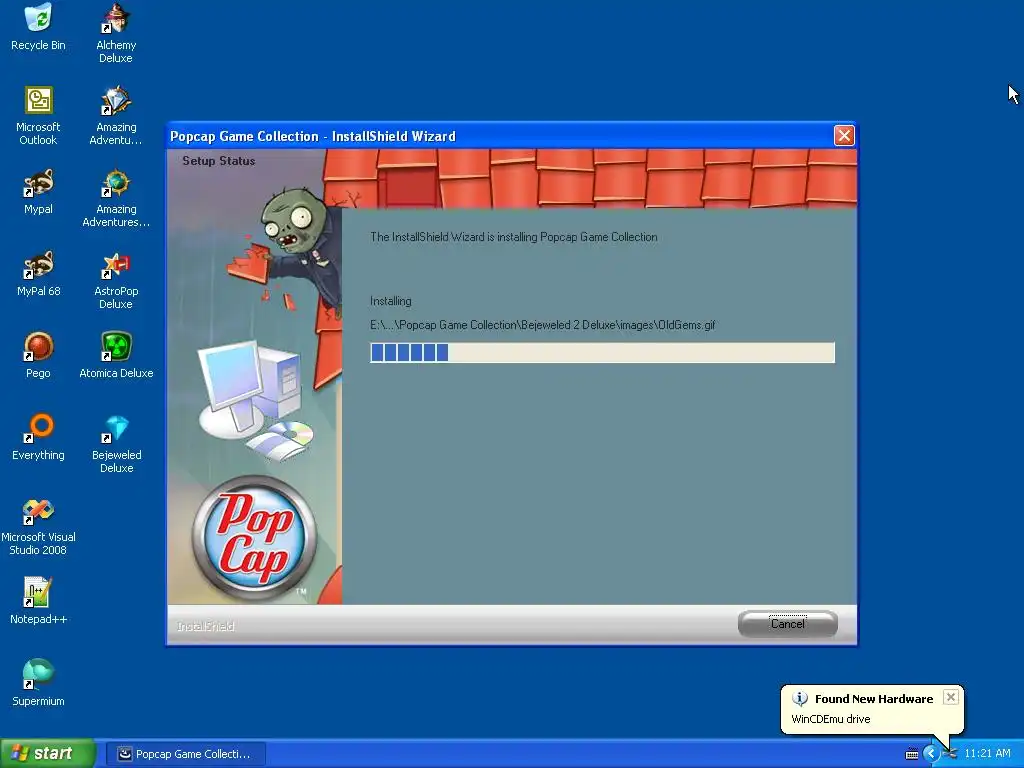Image resolution: width=1024 pixels, height=768 pixels.
Task: Click the 11:21 AM taskbar clock
Action: pyautogui.click(x=987, y=754)
